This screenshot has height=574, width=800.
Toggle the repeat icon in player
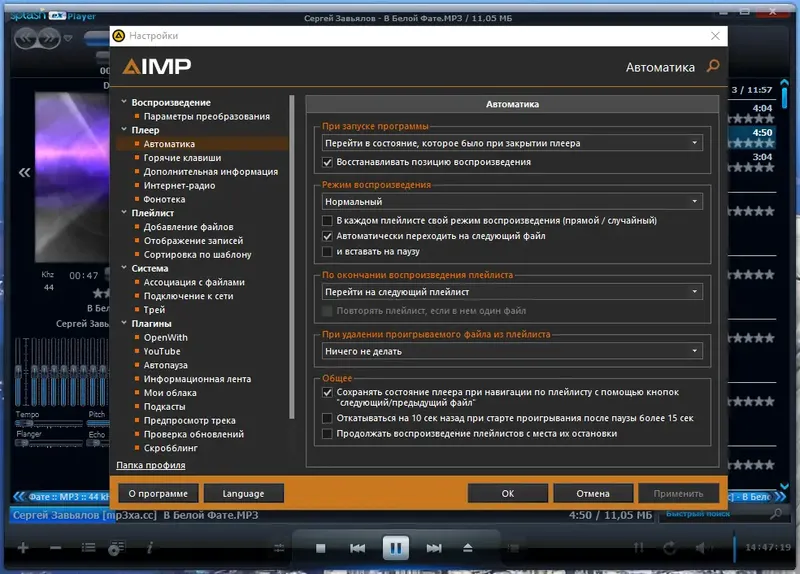pyautogui.click(x=669, y=548)
